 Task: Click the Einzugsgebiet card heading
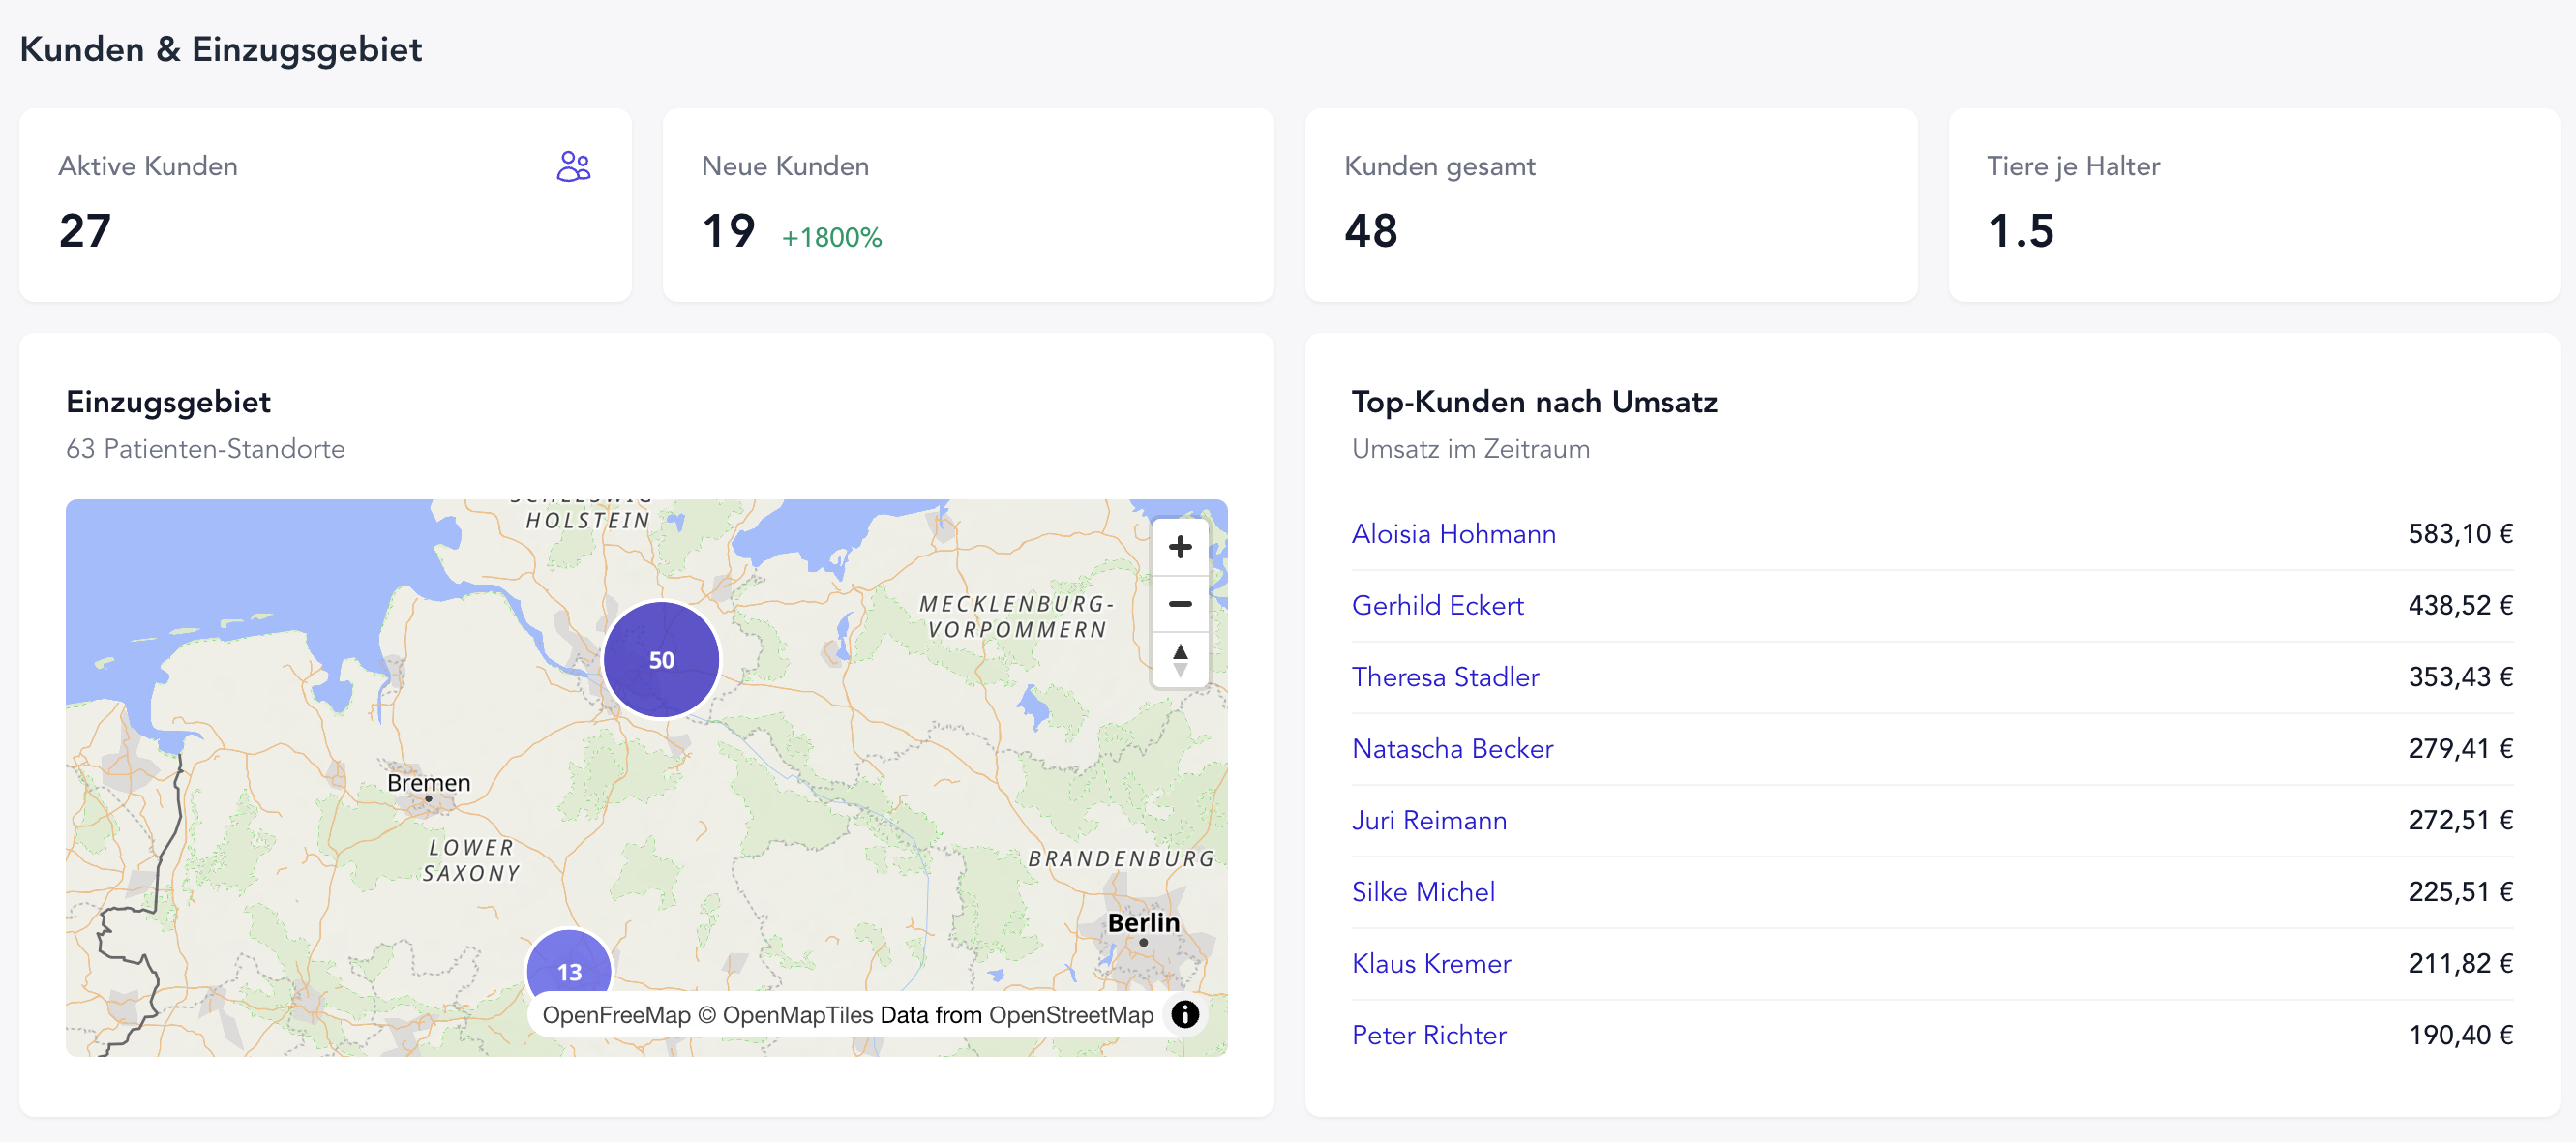(x=168, y=402)
